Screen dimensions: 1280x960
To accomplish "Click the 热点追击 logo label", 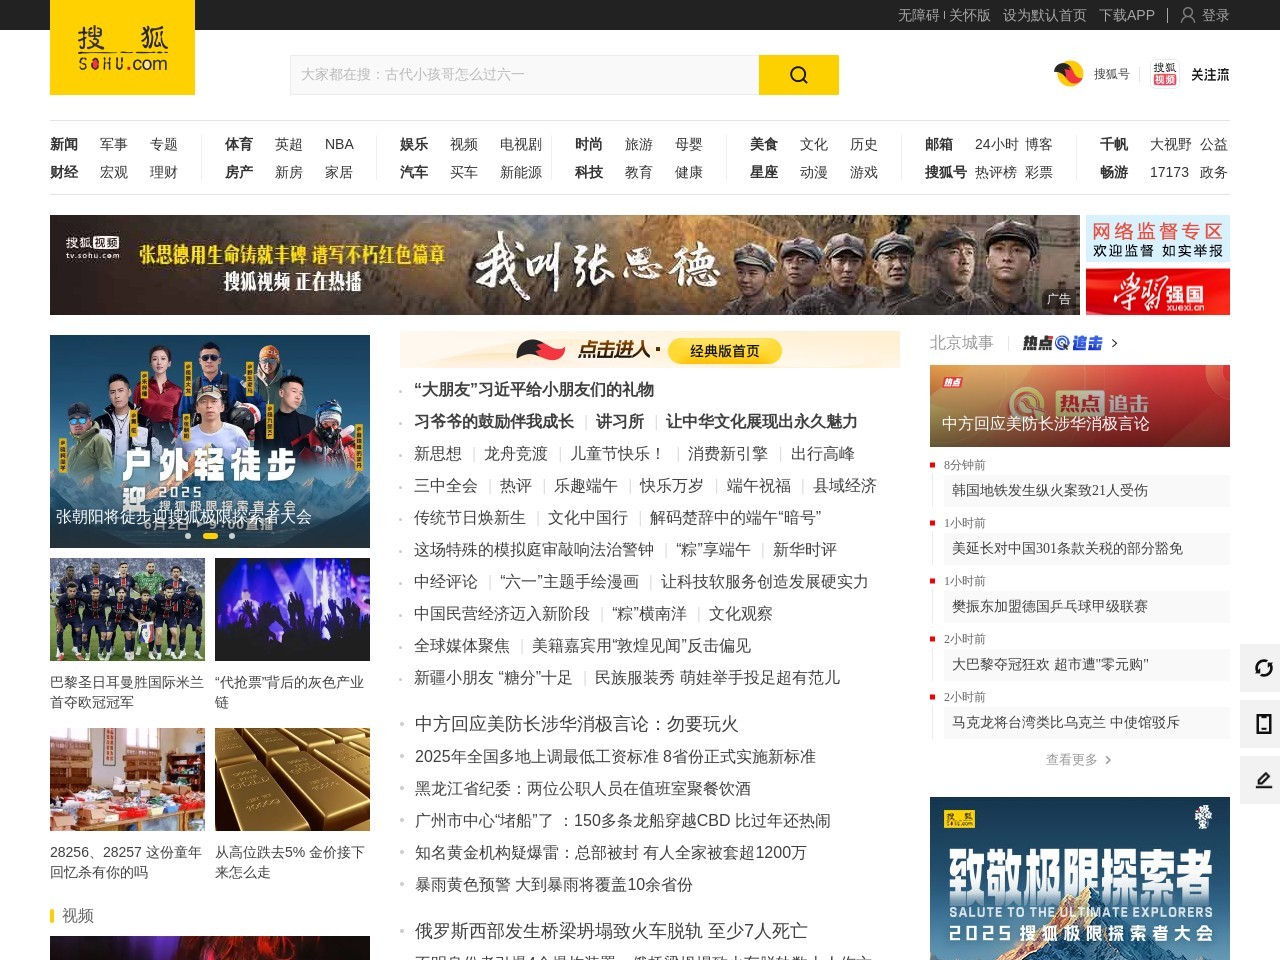I will [x=1062, y=343].
